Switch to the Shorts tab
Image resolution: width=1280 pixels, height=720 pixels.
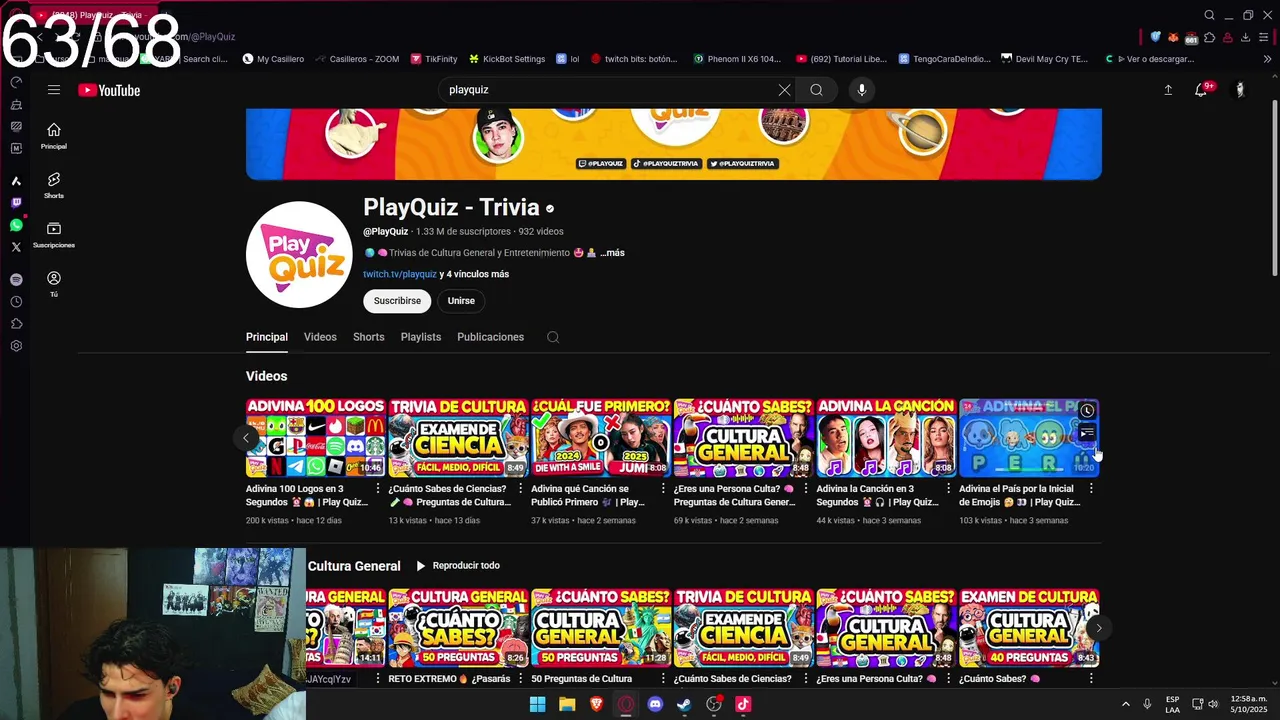click(368, 337)
